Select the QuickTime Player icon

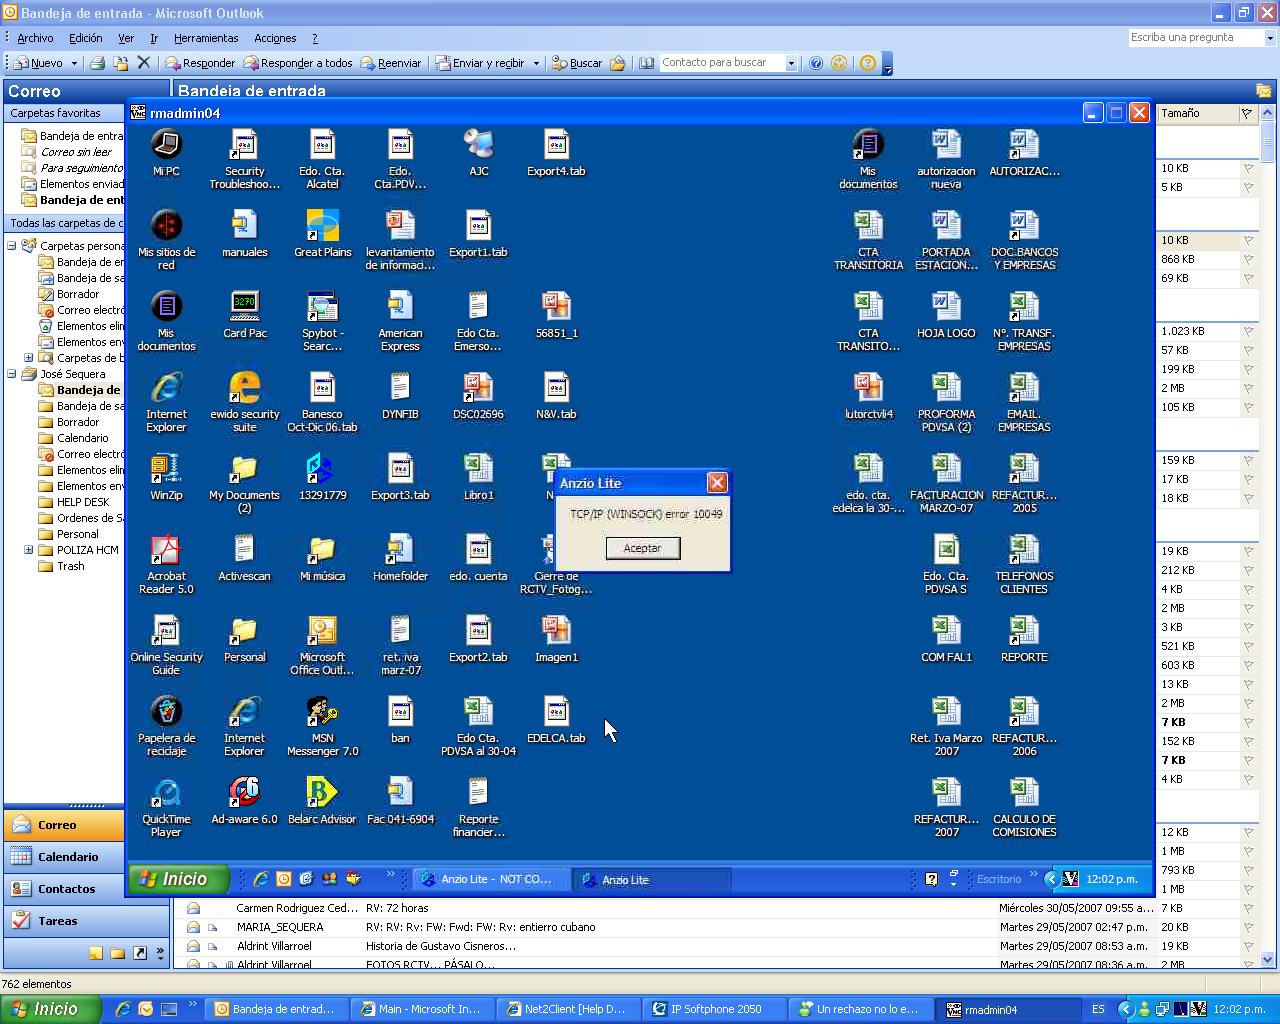click(x=166, y=807)
